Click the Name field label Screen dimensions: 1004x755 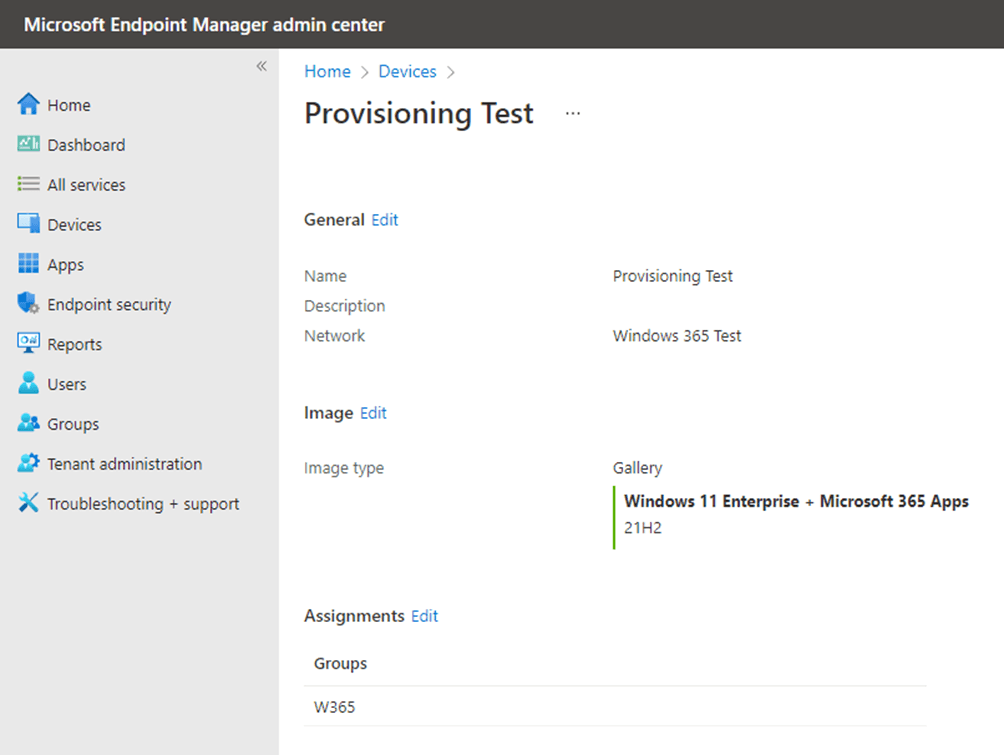(x=325, y=276)
